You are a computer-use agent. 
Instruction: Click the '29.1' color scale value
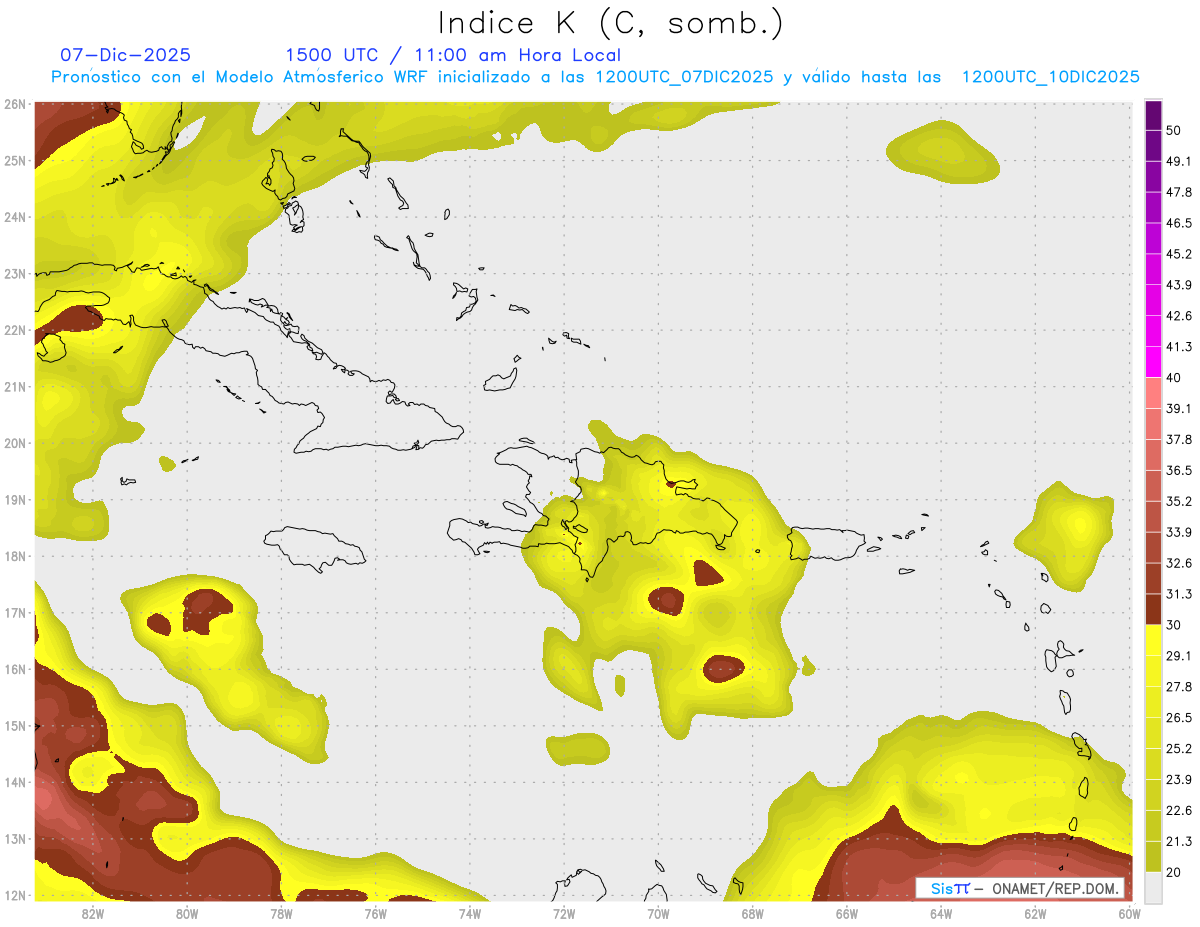click(x=1179, y=656)
